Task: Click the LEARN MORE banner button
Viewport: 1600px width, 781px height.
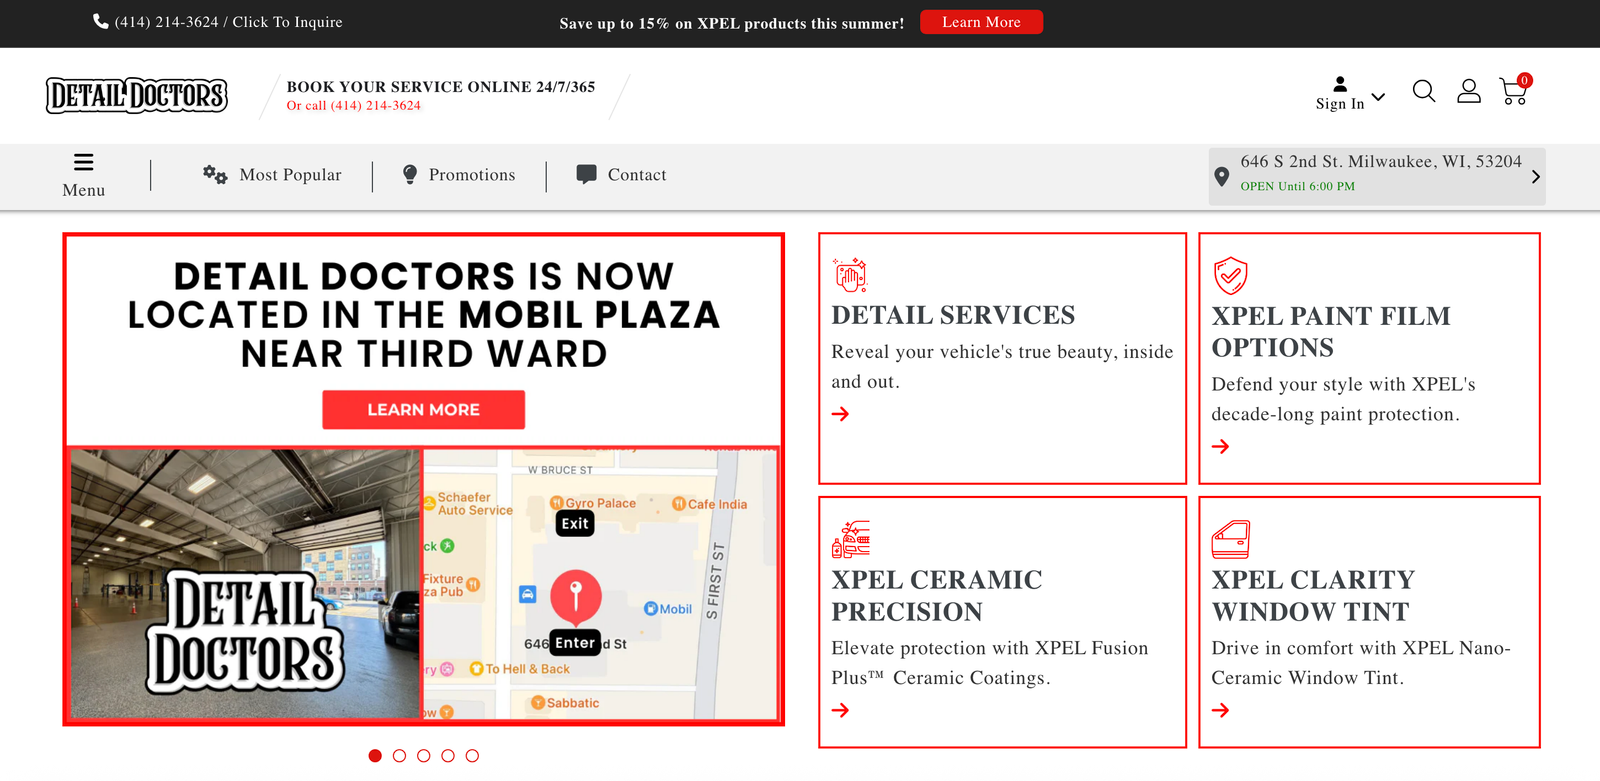Action: tap(424, 410)
